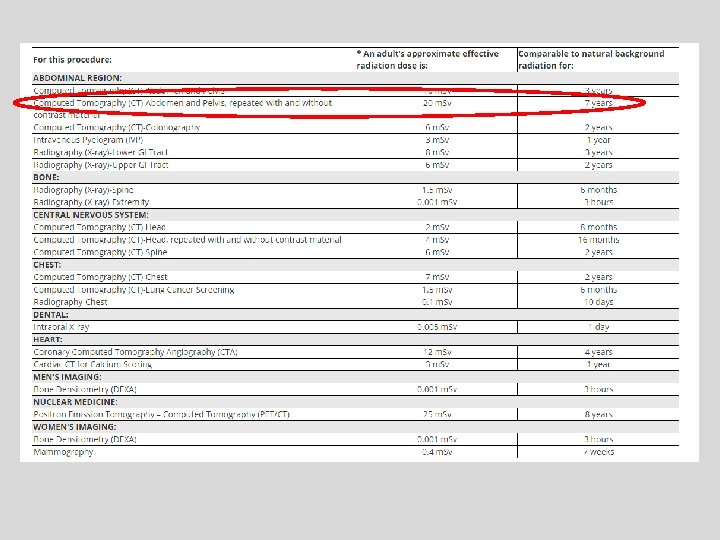The width and height of the screenshot is (720, 540).
Task: Click the '4 years' background value
Action: [x=598, y=352]
